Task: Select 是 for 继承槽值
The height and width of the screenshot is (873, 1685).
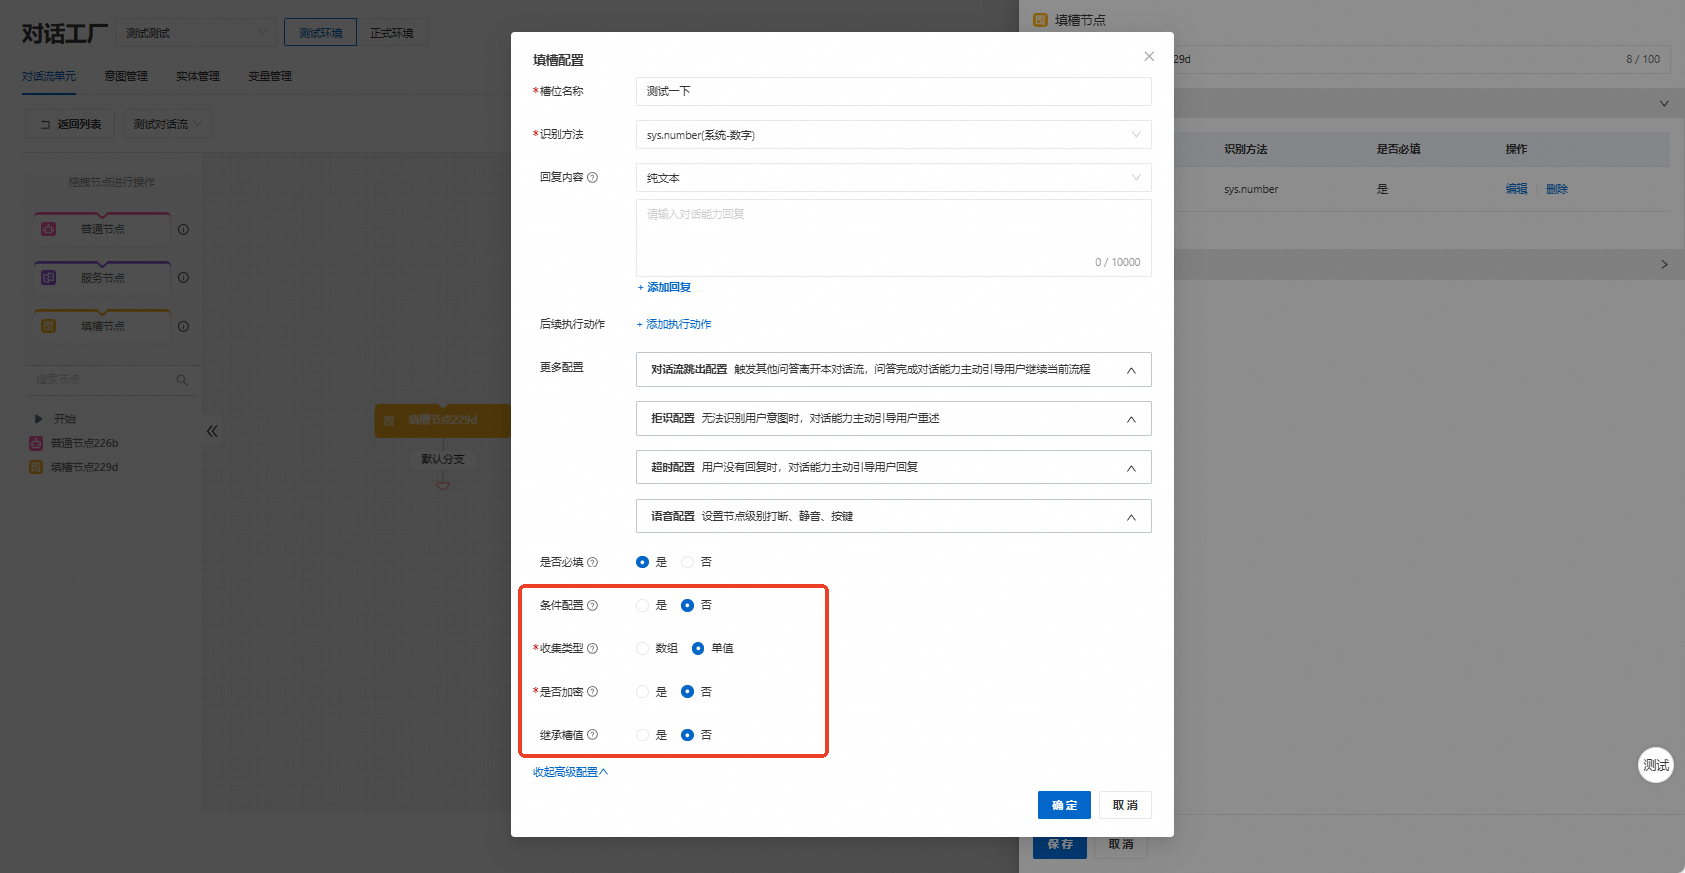Action: tap(642, 735)
